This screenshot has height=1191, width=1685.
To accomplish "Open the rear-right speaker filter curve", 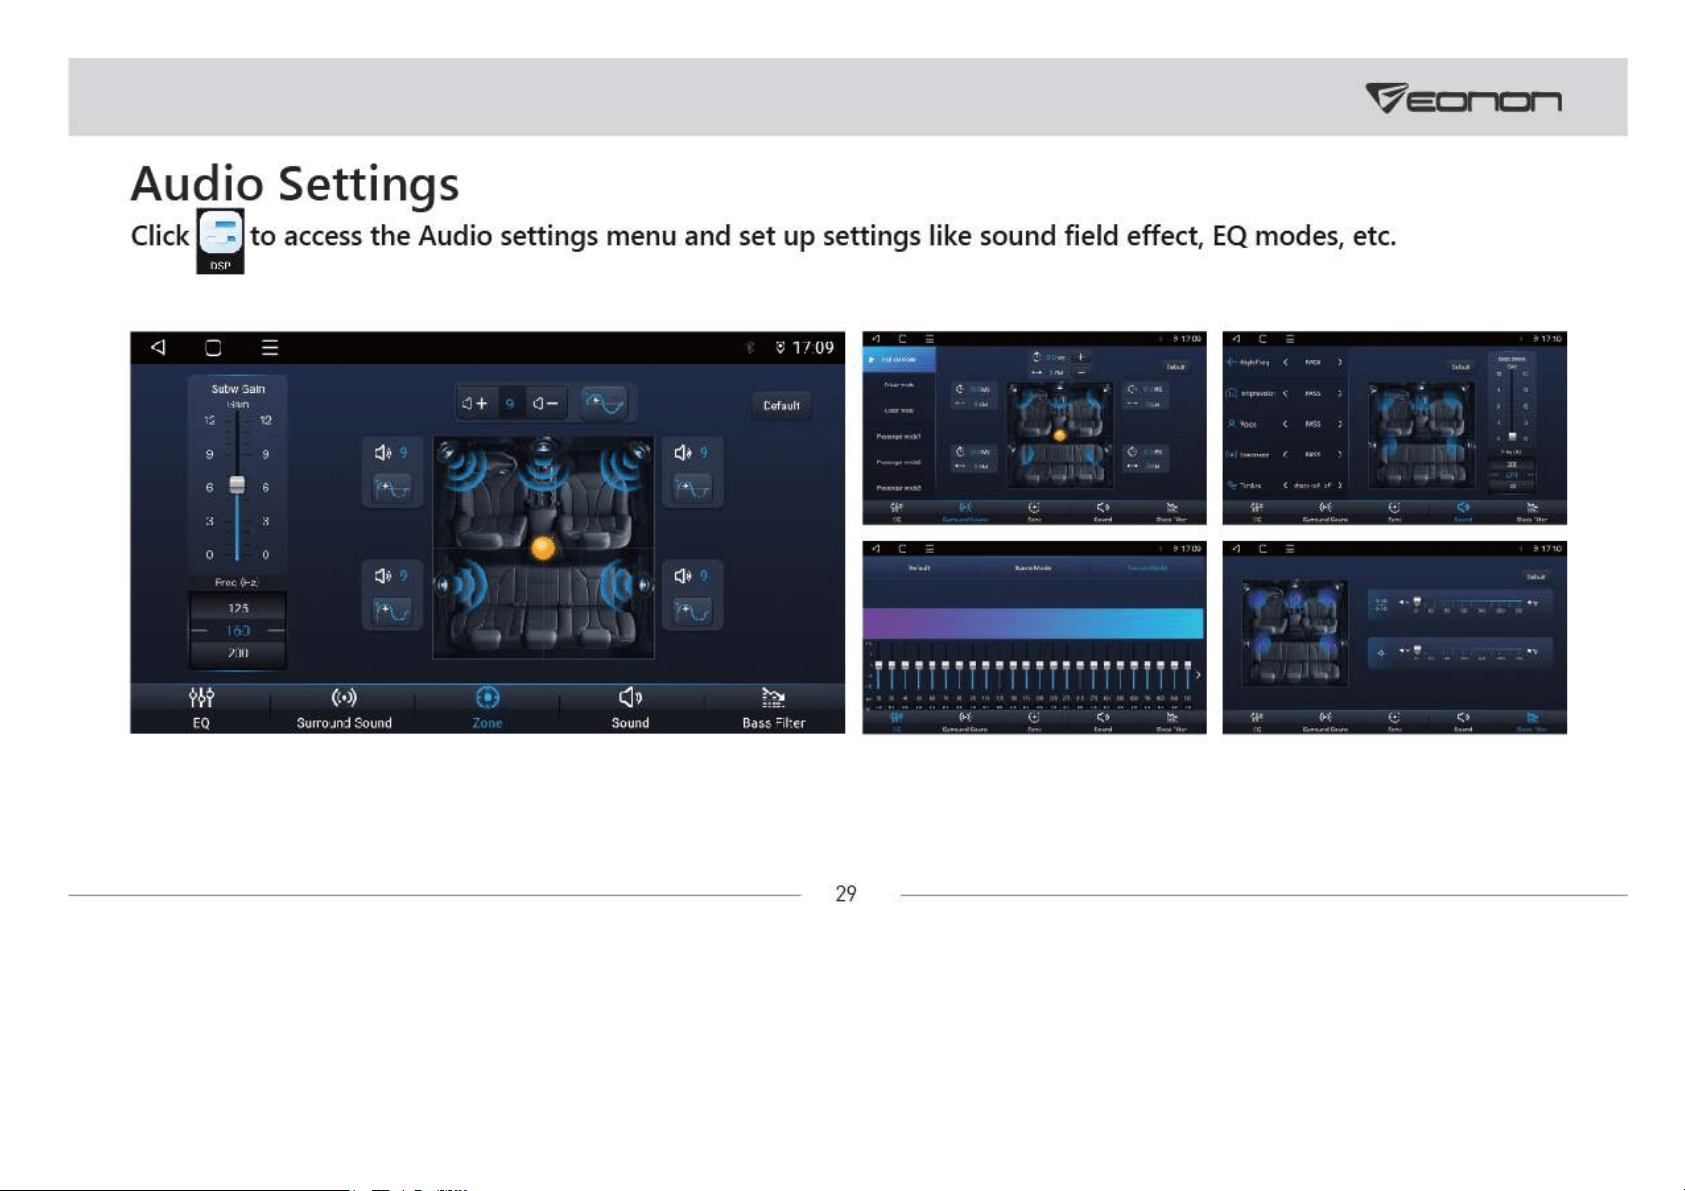I will coord(692,611).
